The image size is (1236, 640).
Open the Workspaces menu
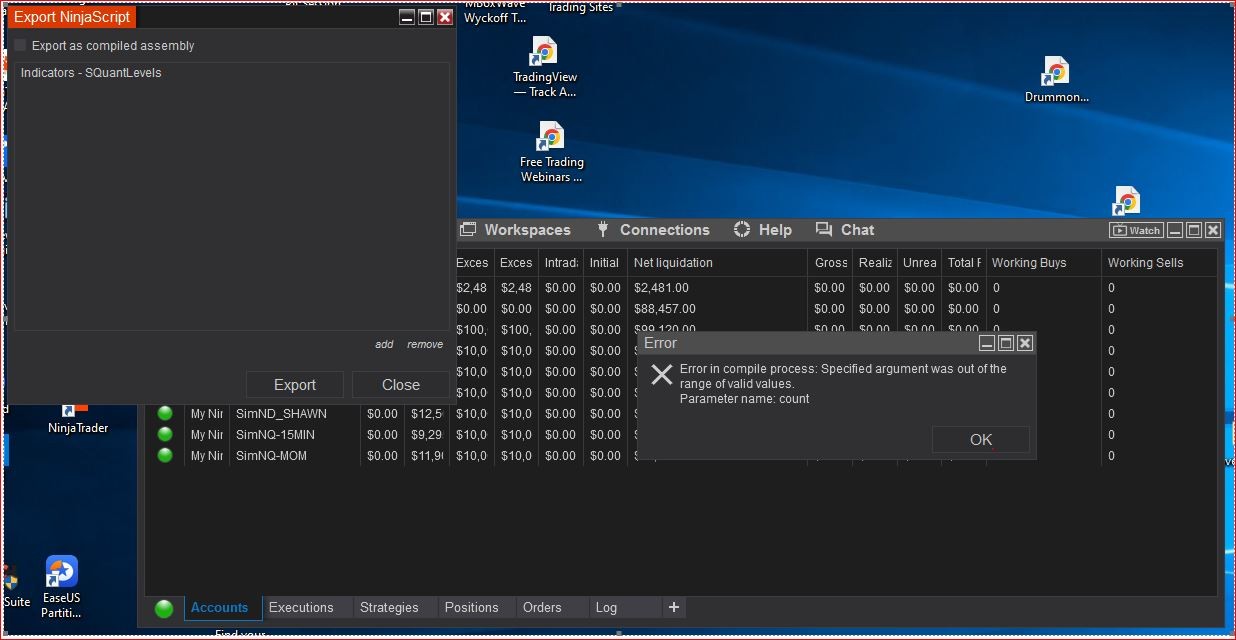point(516,230)
